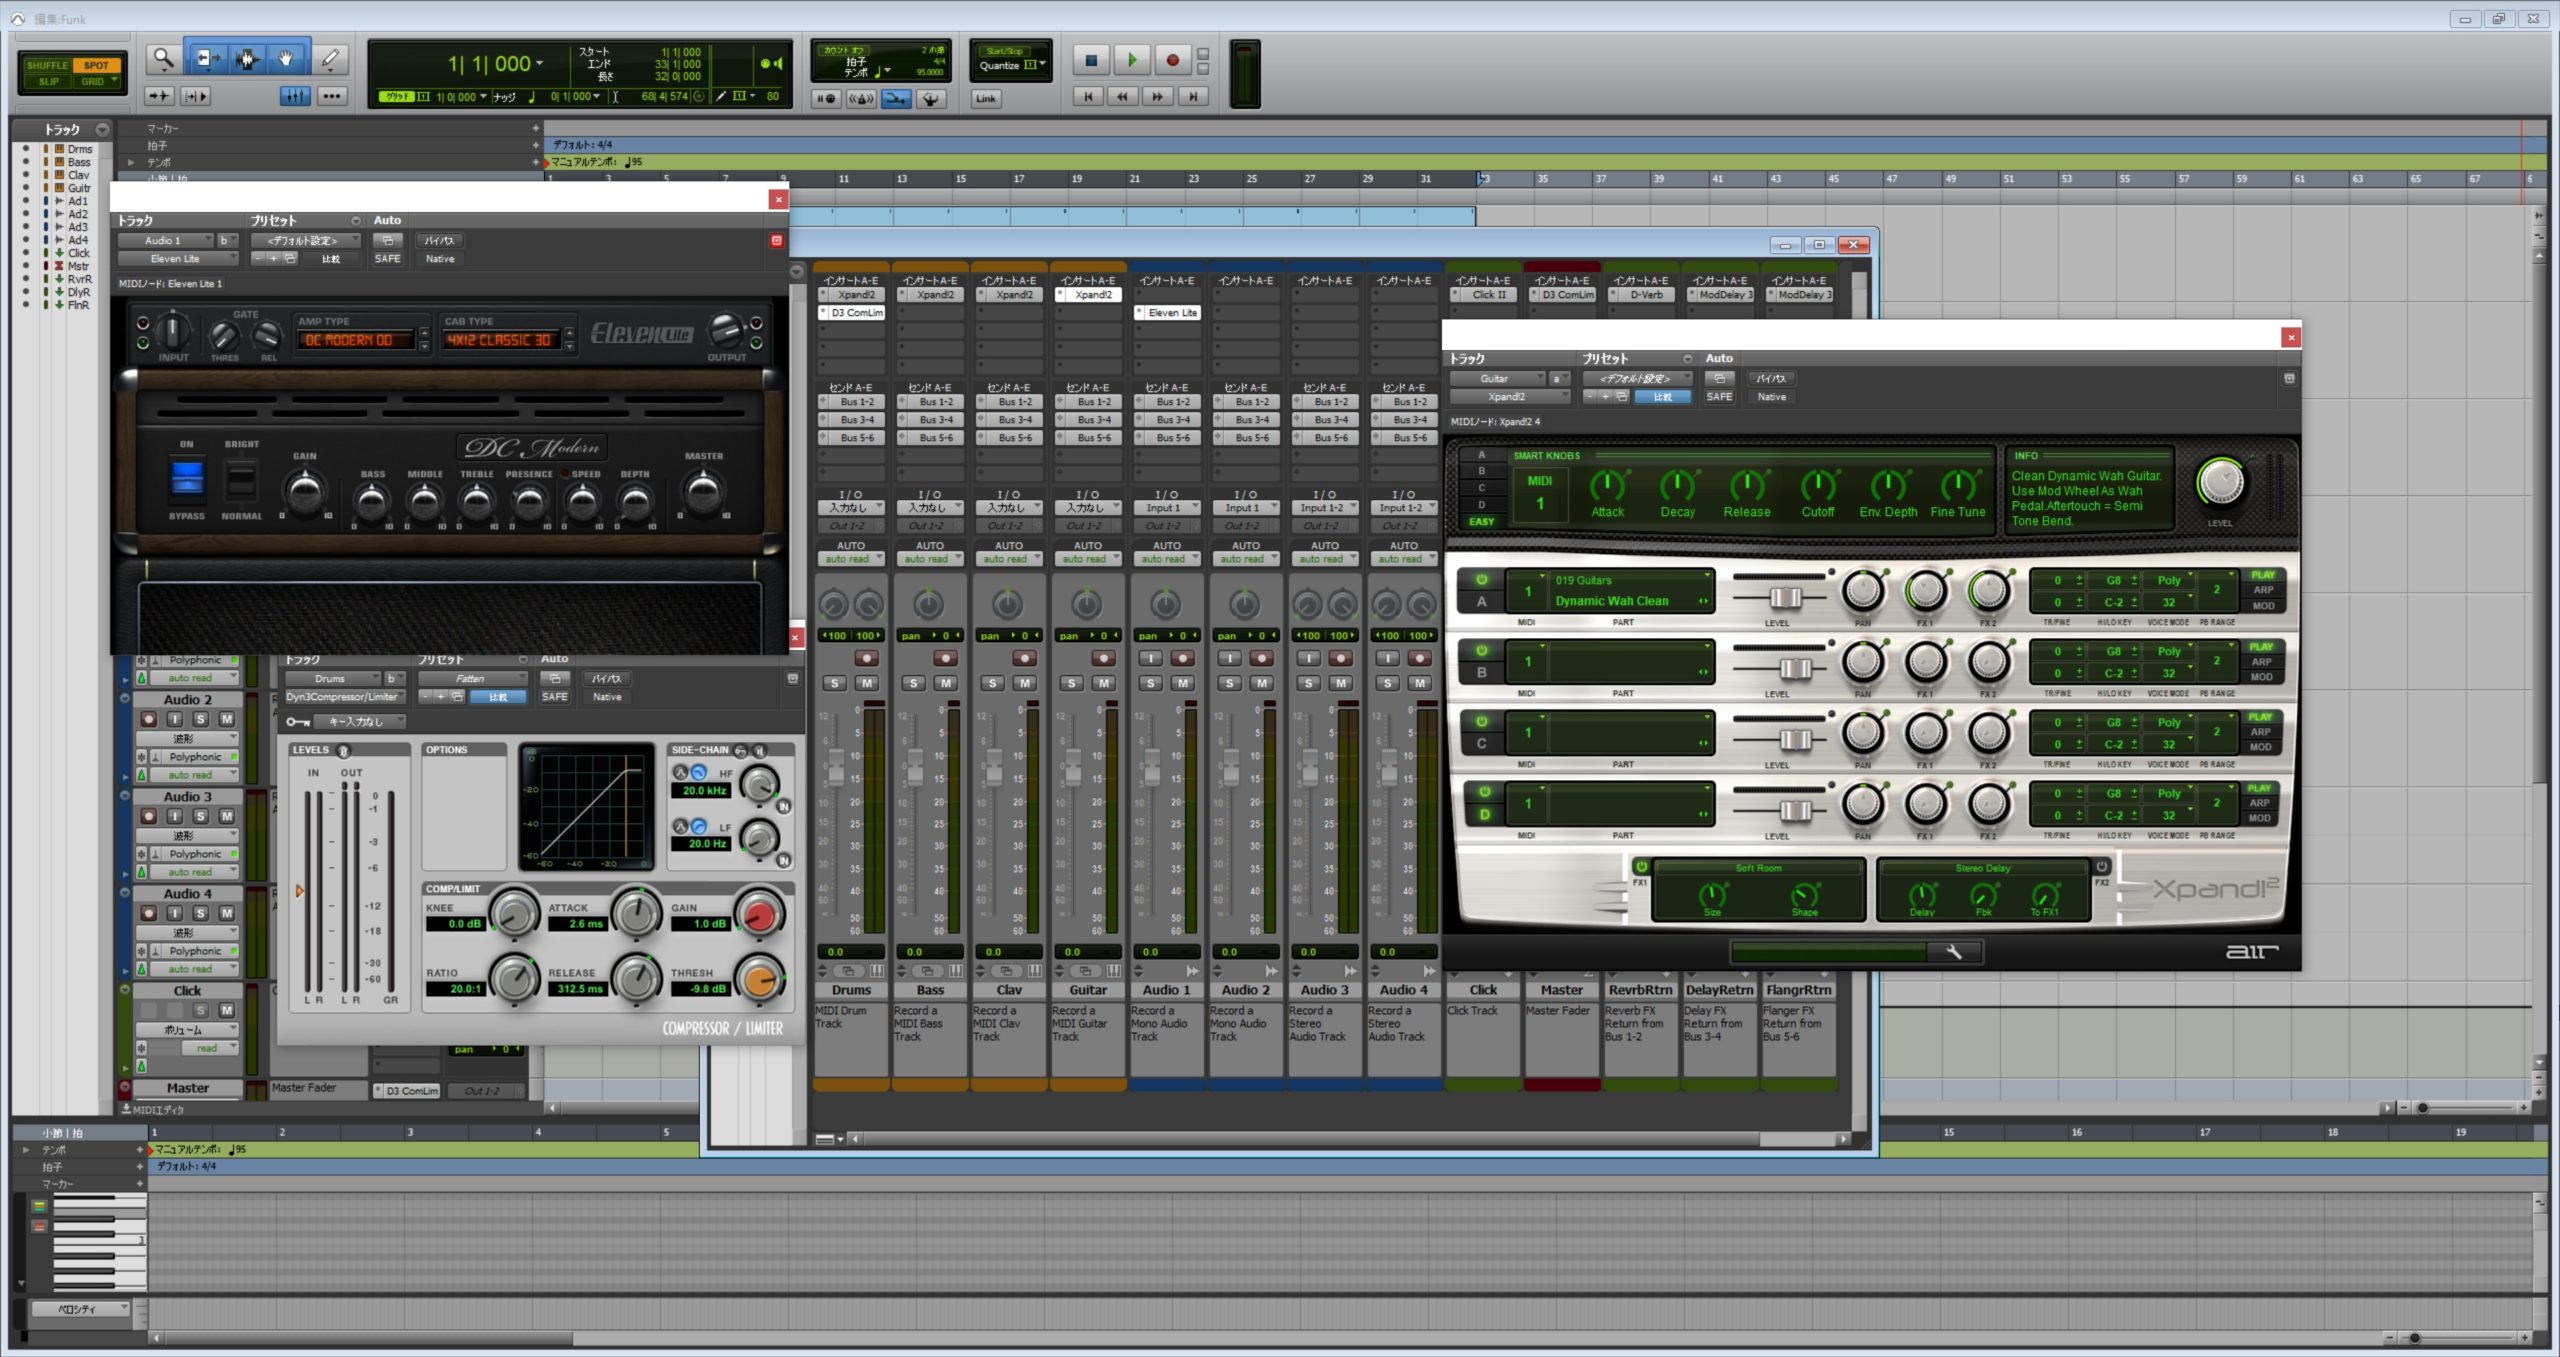
Task: Toggle the FX2 Stereo Delay power button
Action: pos(2101,866)
